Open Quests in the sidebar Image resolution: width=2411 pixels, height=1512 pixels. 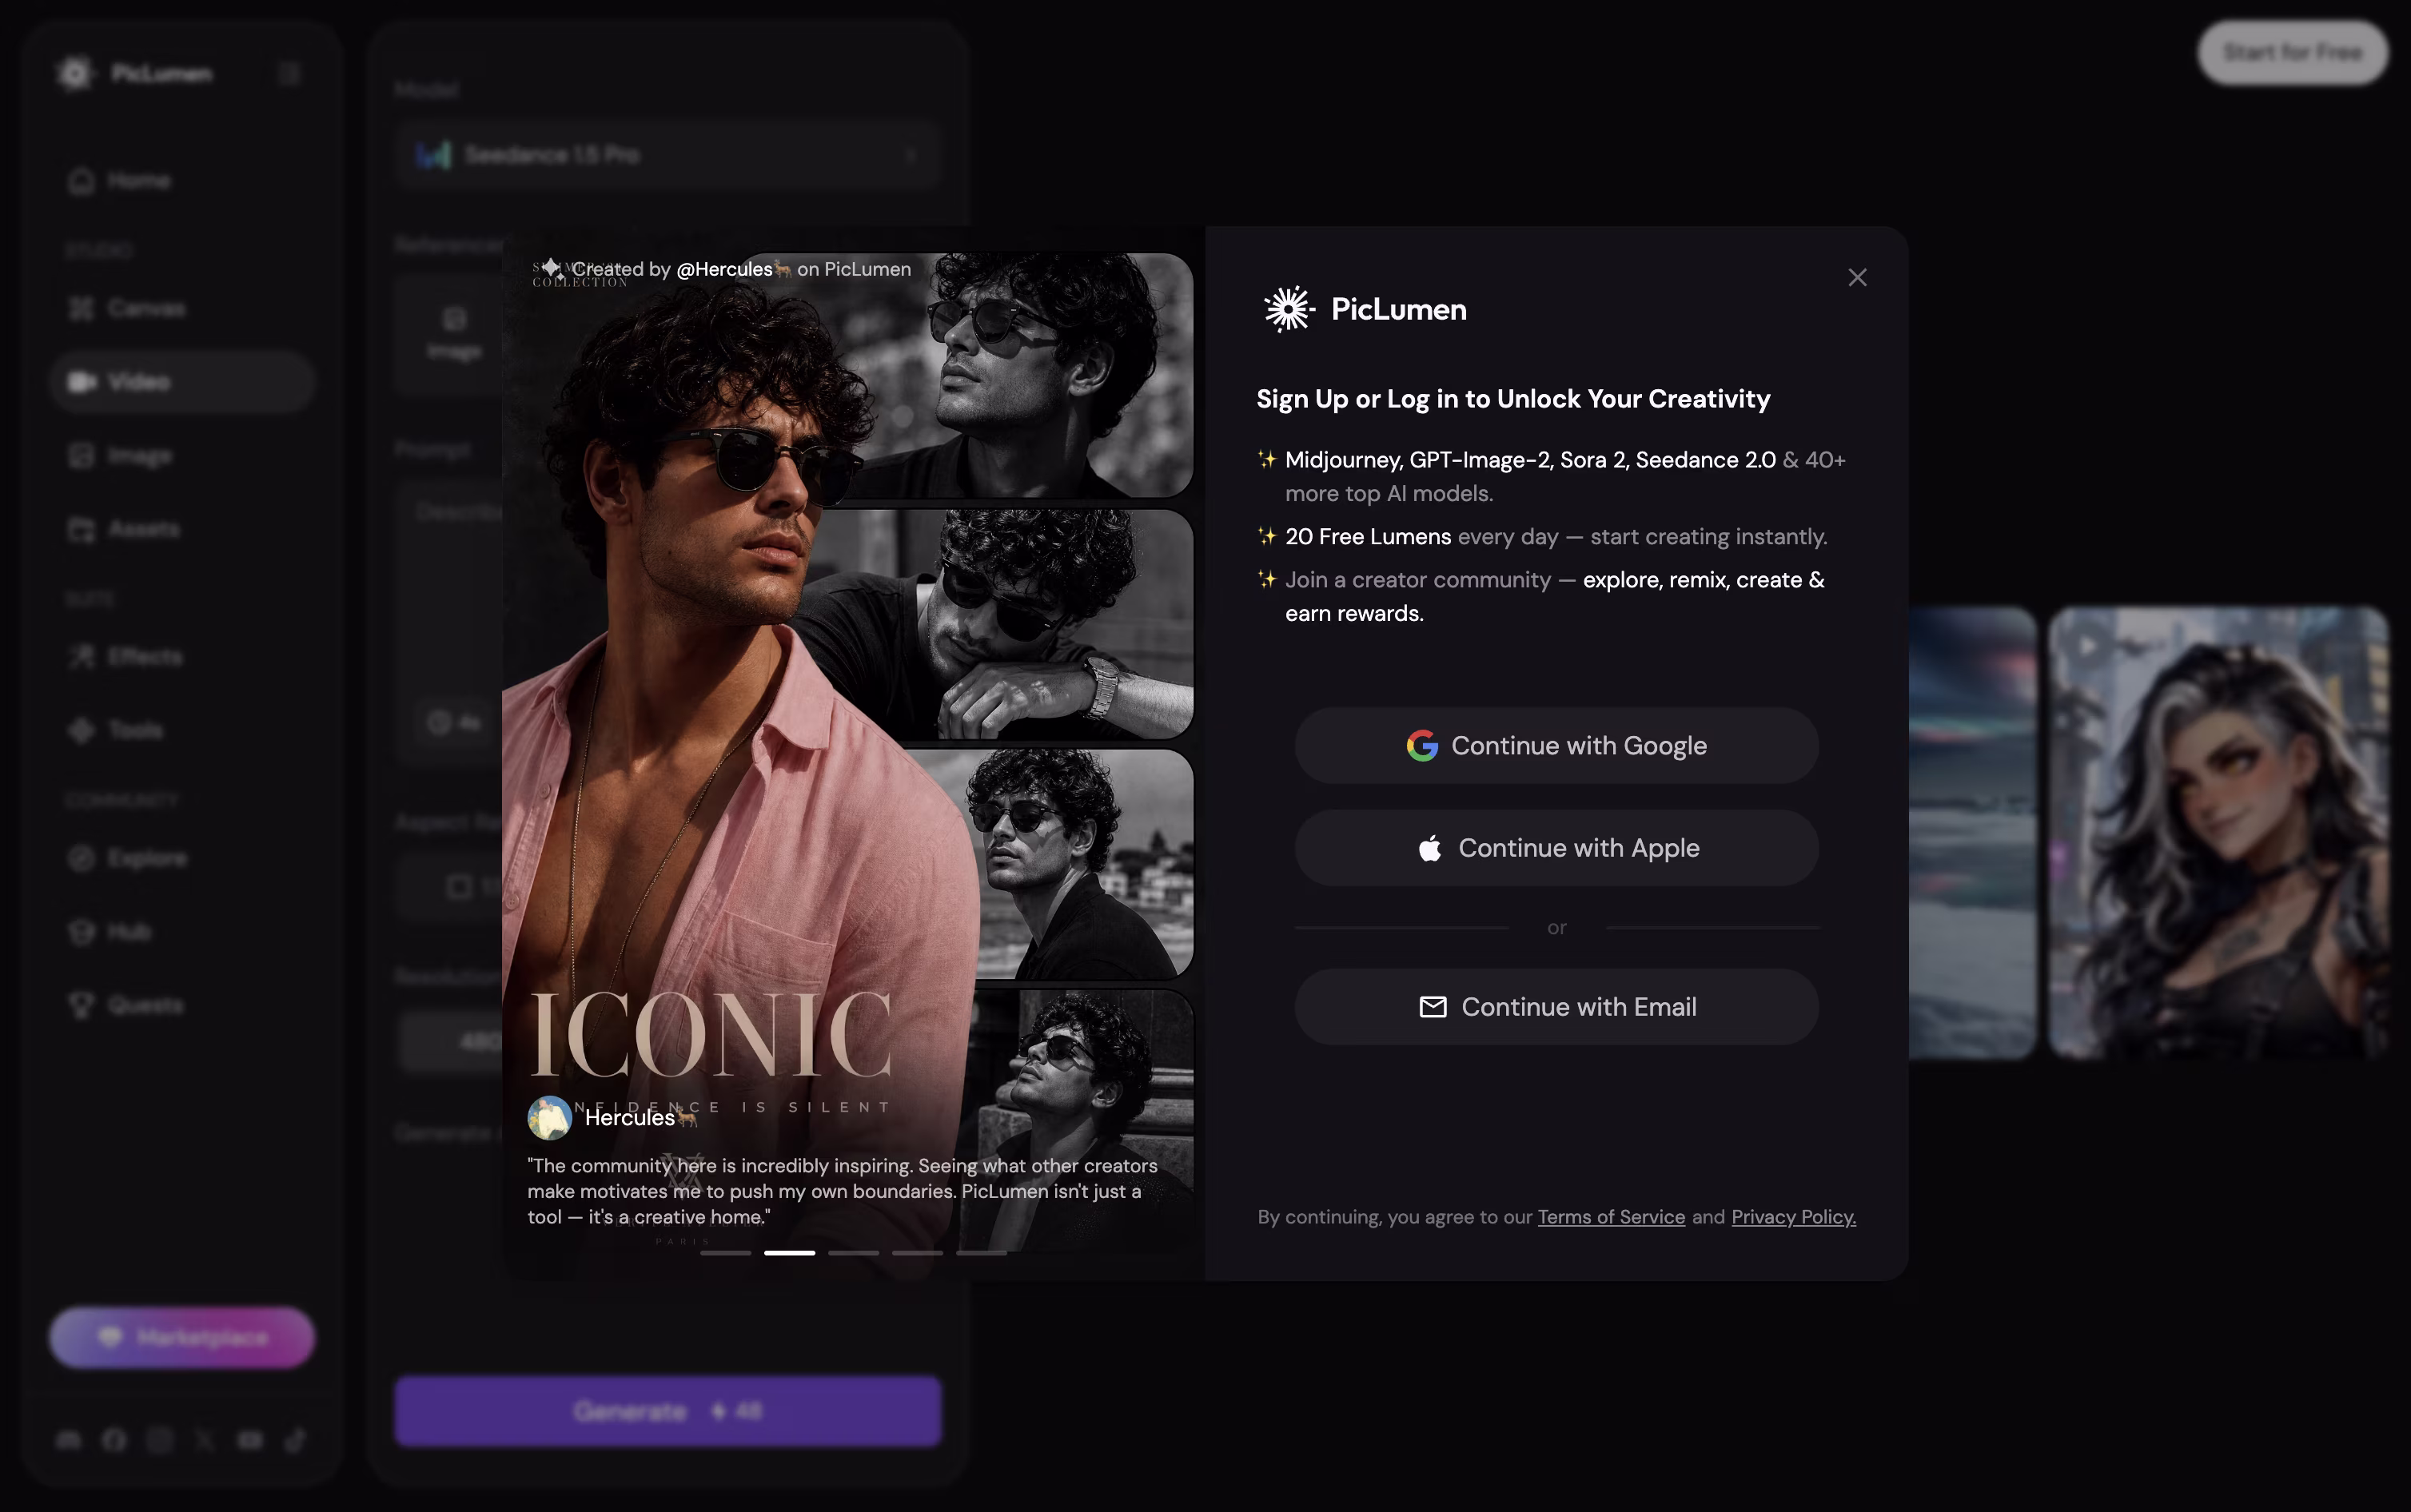tap(182, 1005)
